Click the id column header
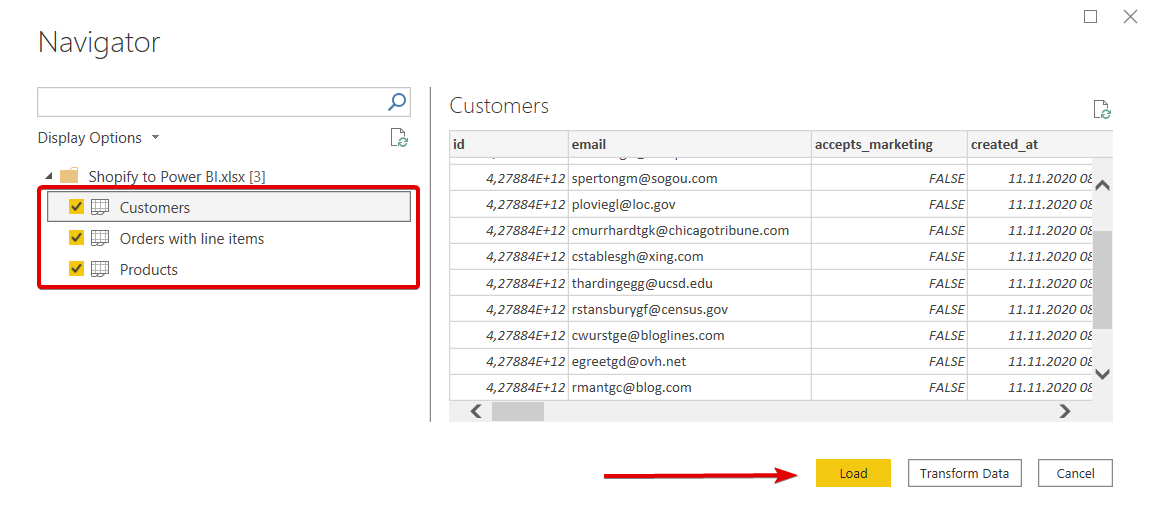The image size is (1151, 509). [509, 144]
